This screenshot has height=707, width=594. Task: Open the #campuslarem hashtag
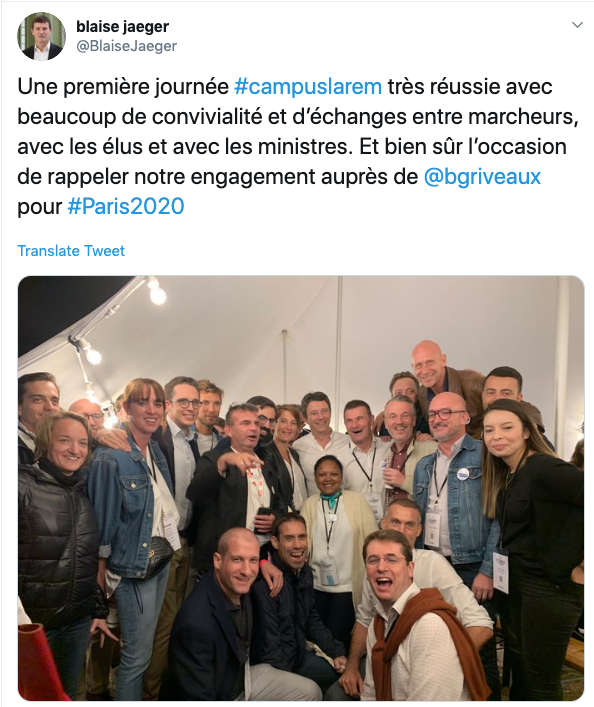[308, 87]
